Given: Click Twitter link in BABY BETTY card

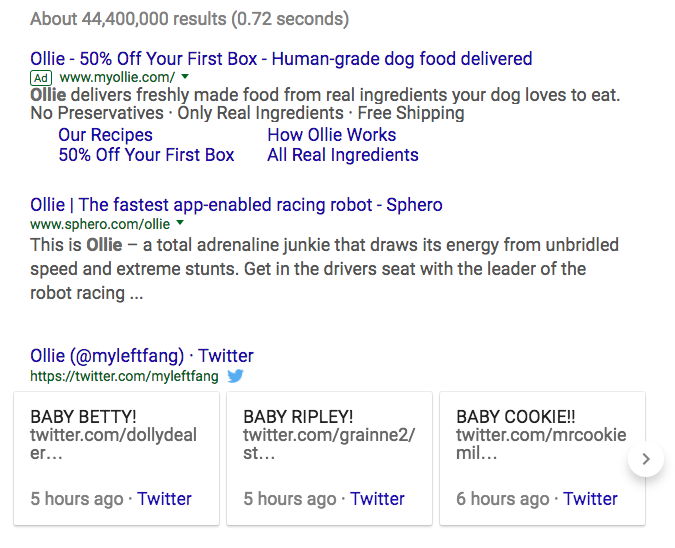Looking at the screenshot, I should pos(164,499).
